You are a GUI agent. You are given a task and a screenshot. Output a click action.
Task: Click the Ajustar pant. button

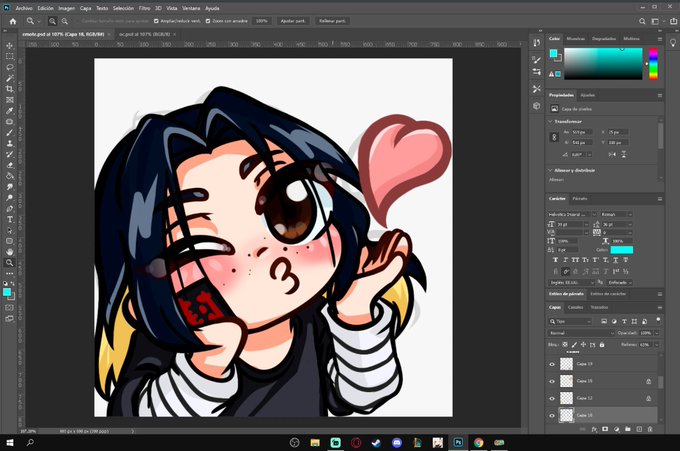coord(293,21)
